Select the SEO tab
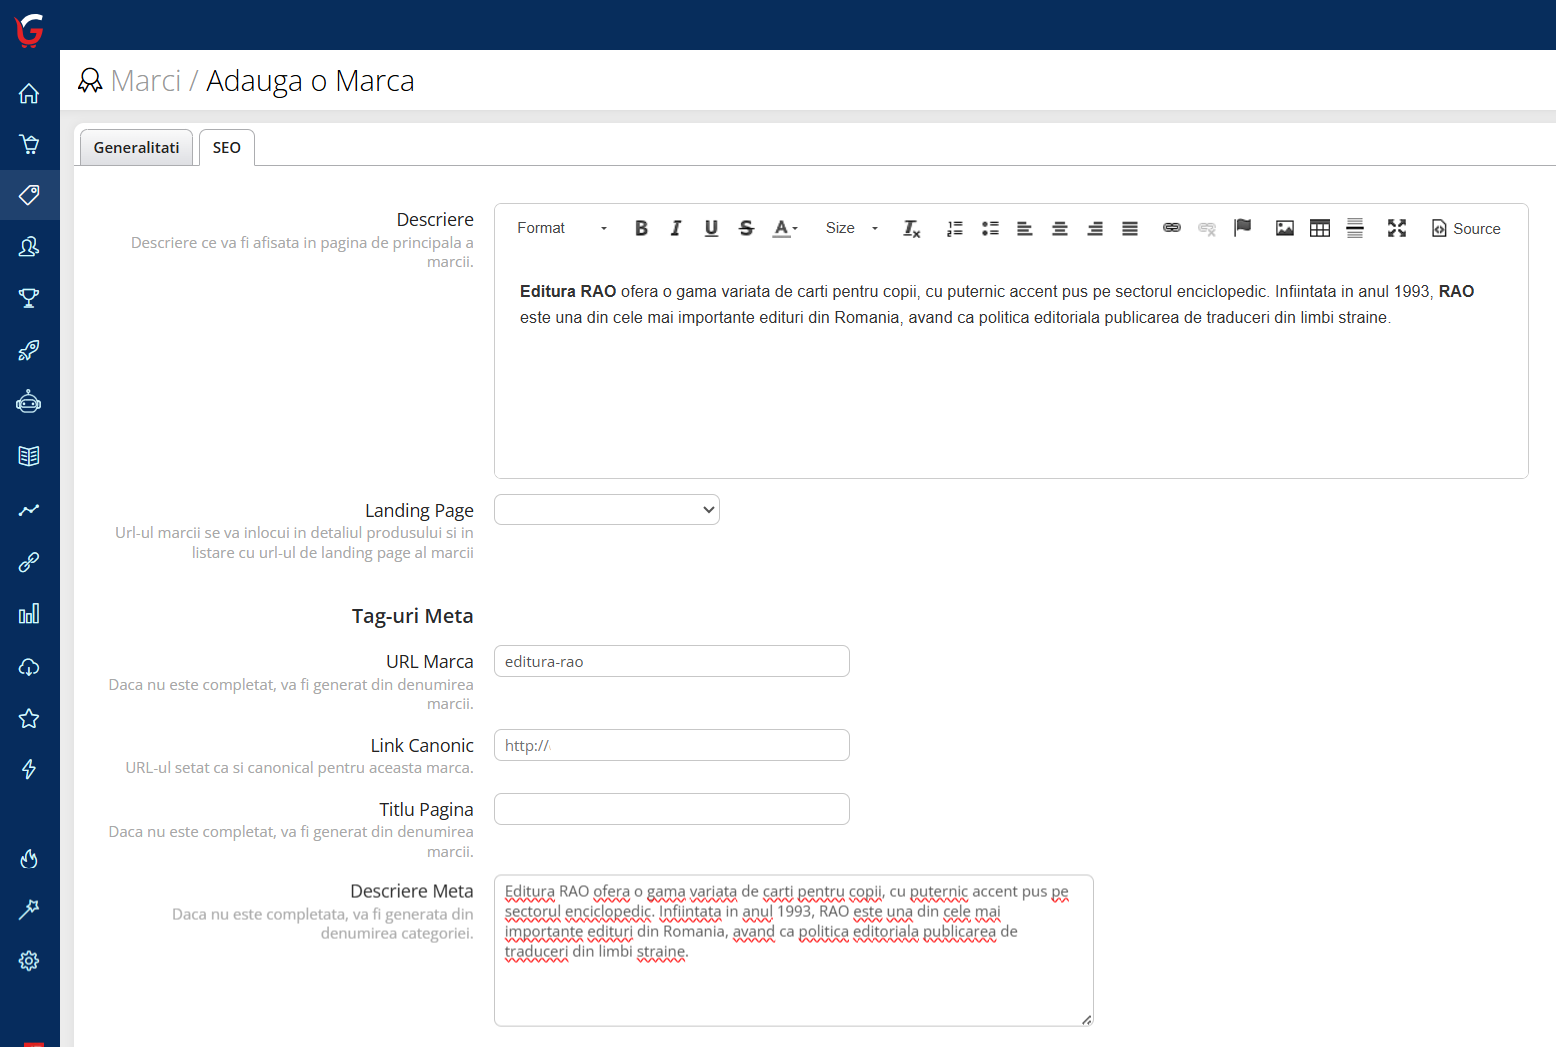Screen dimensions: 1556x1047 tap(227, 148)
